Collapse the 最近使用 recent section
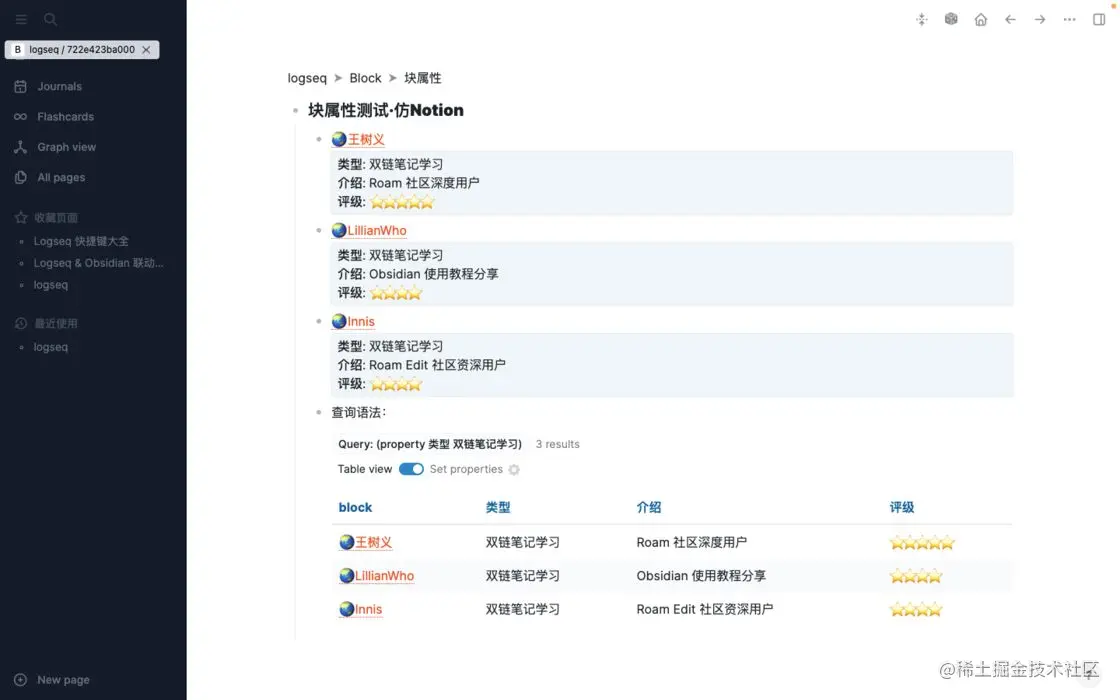 pyautogui.click(x=56, y=324)
